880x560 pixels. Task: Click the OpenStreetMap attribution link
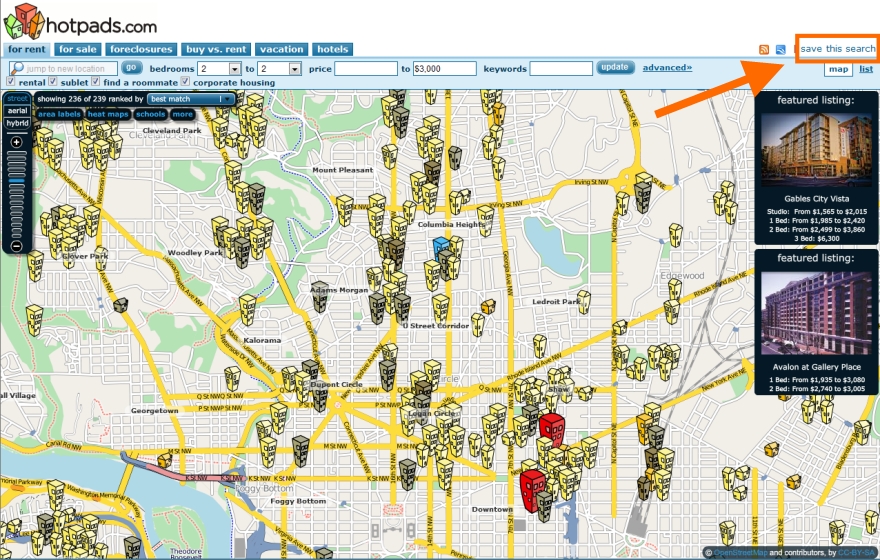click(741, 553)
